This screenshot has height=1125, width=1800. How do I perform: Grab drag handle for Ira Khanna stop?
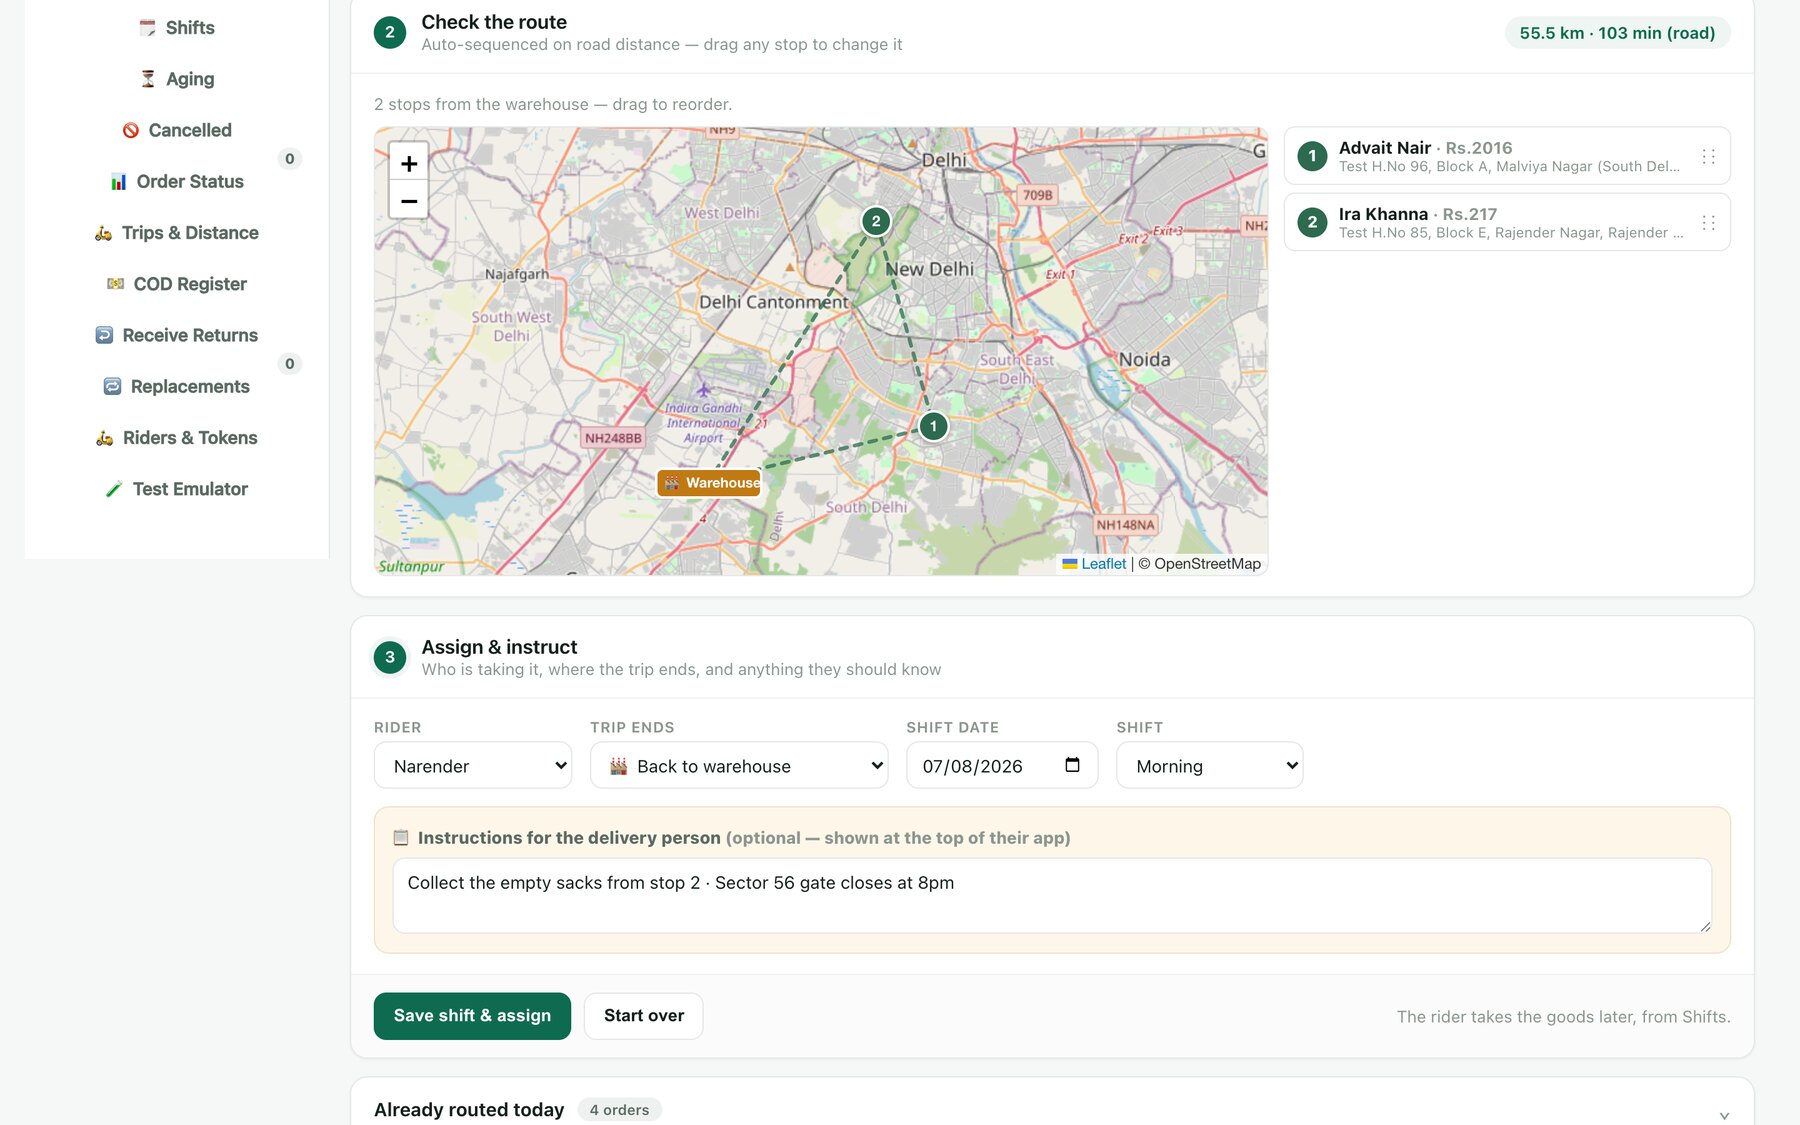point(1708,222)
